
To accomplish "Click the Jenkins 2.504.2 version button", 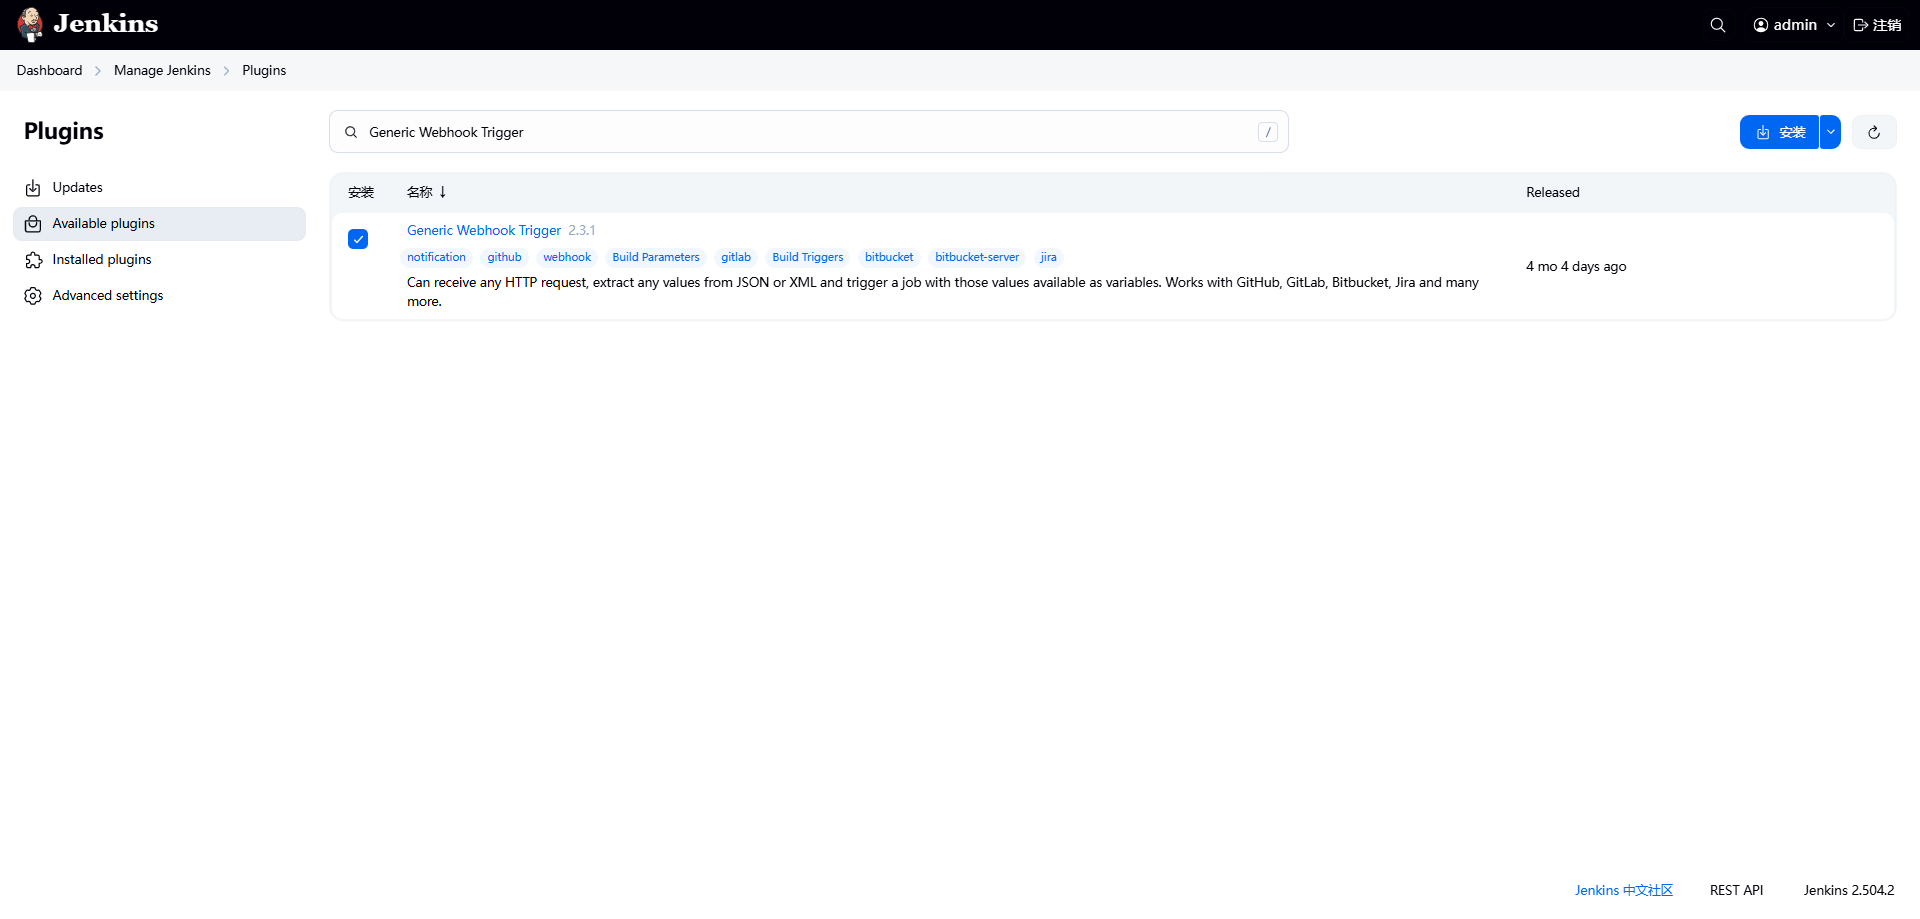I will [x=1849, y=890].
